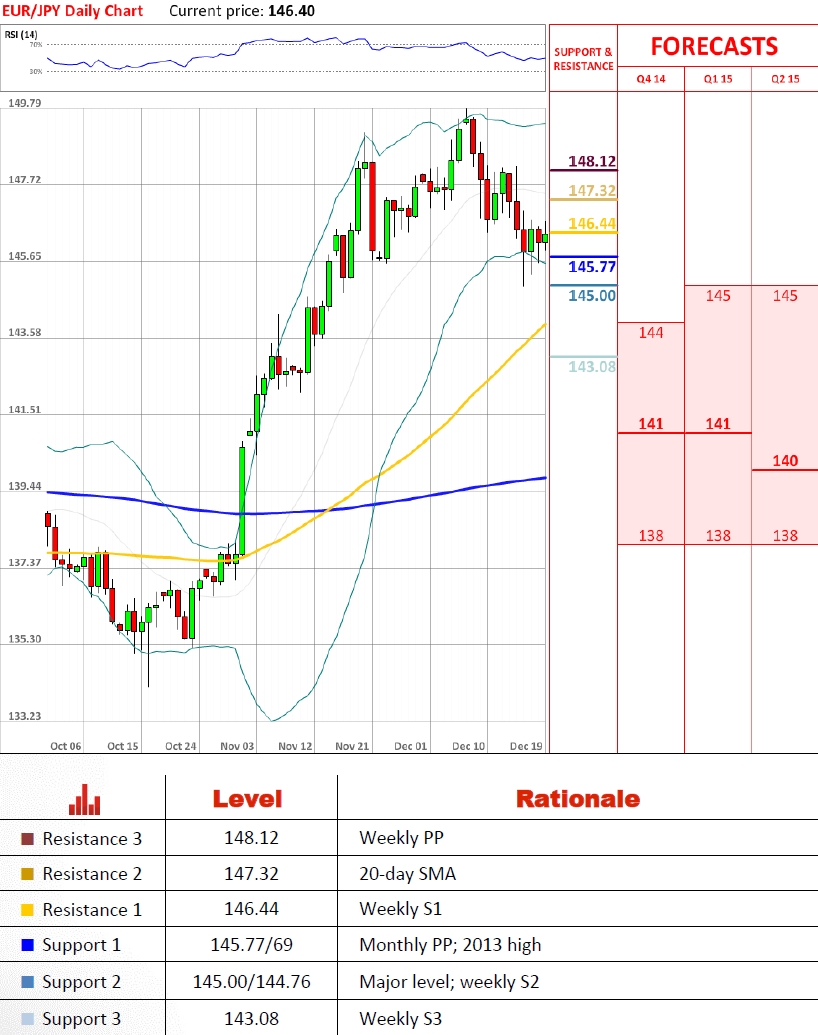Select the Support 3 row label
Viewport: 818px width, 1035px height.
point(81,1019)
